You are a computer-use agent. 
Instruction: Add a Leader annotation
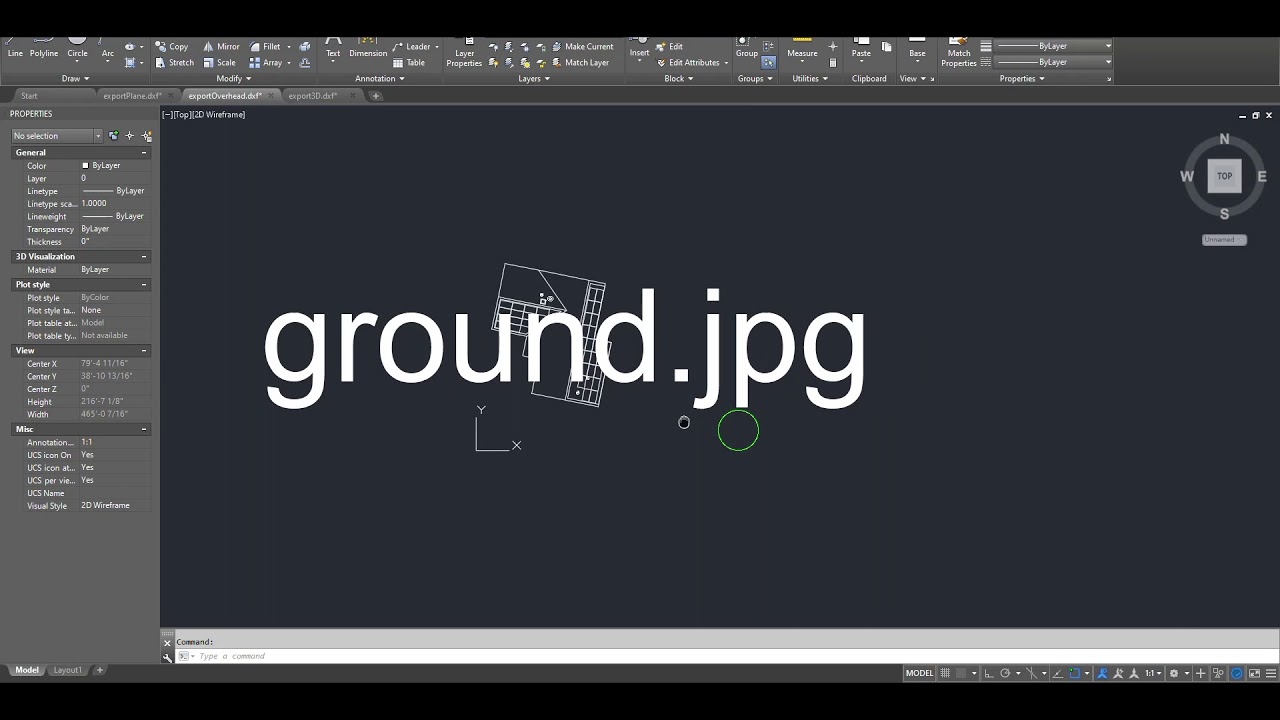coord(411,46)
